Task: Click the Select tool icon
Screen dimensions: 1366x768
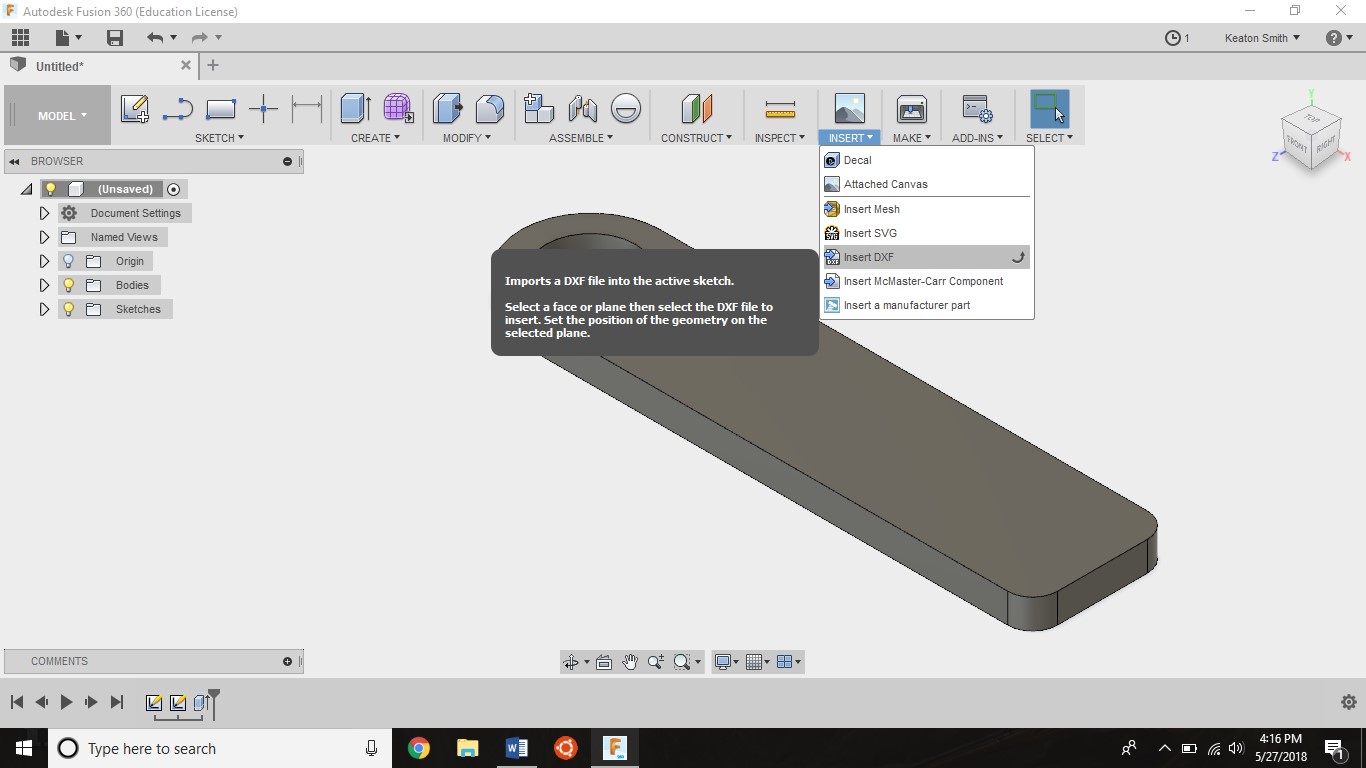Action: (x=1049, y=108)
